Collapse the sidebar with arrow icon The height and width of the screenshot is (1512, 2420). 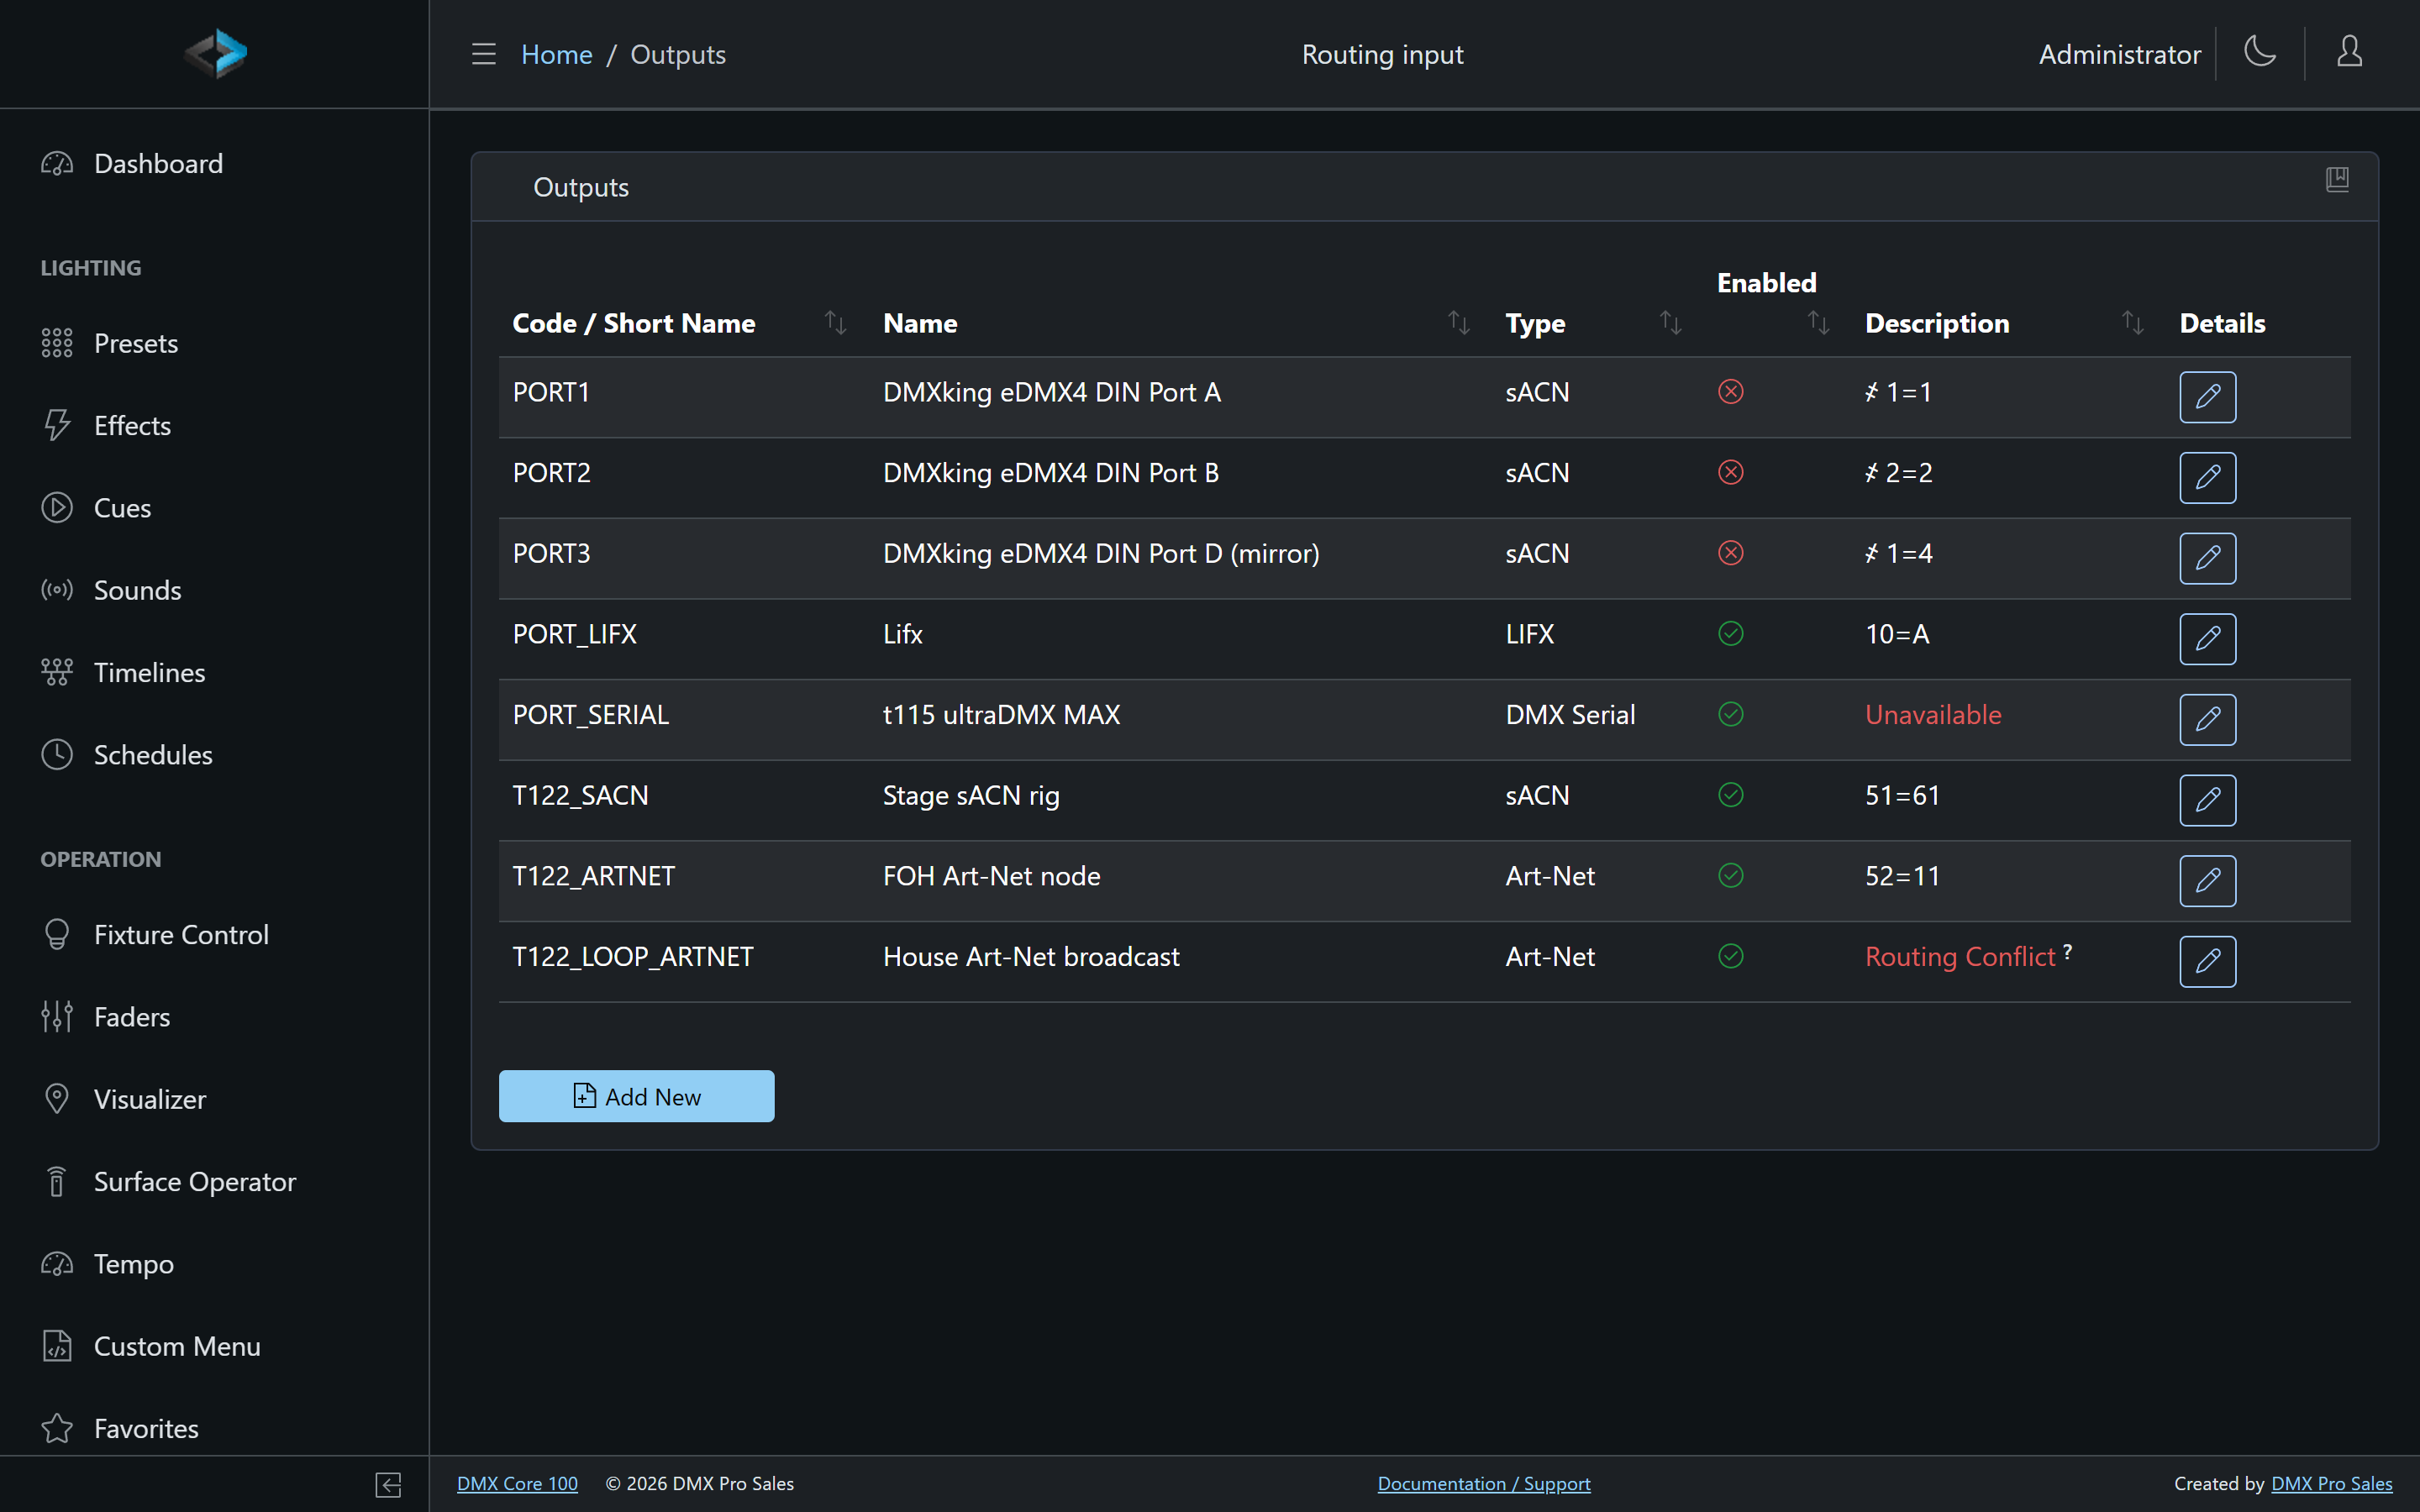pos(388,1485)
